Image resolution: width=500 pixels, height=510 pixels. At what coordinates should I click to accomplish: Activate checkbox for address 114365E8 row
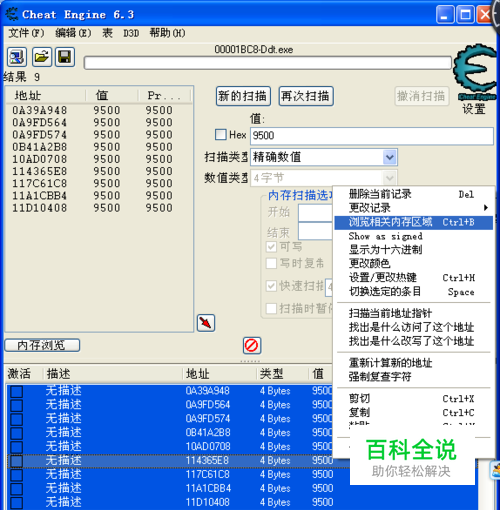point(16,461)
